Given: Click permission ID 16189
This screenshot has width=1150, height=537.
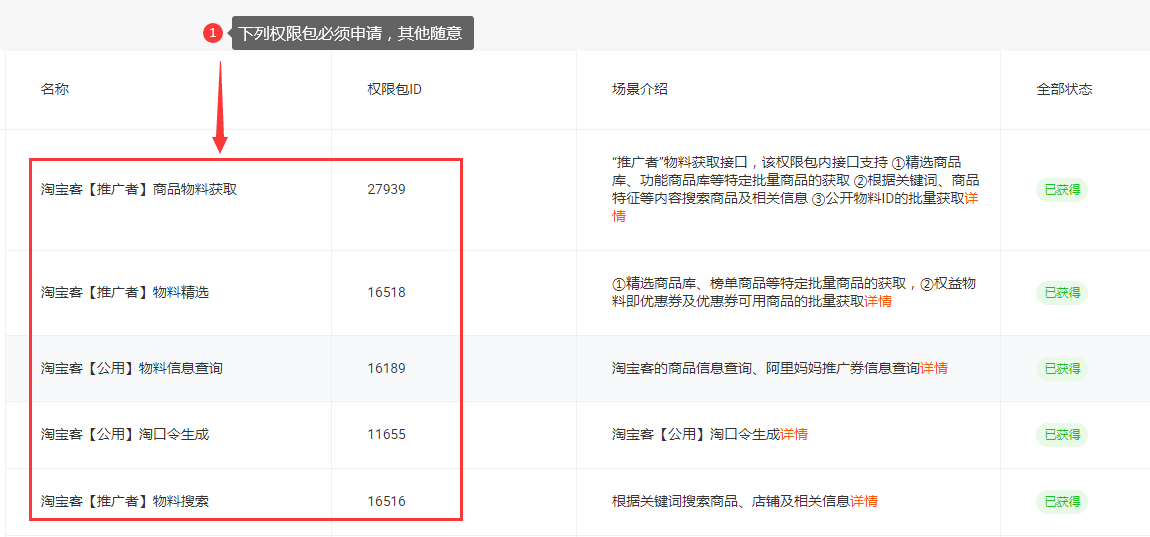Looking at the screenshot, I should tap(387, 368).
